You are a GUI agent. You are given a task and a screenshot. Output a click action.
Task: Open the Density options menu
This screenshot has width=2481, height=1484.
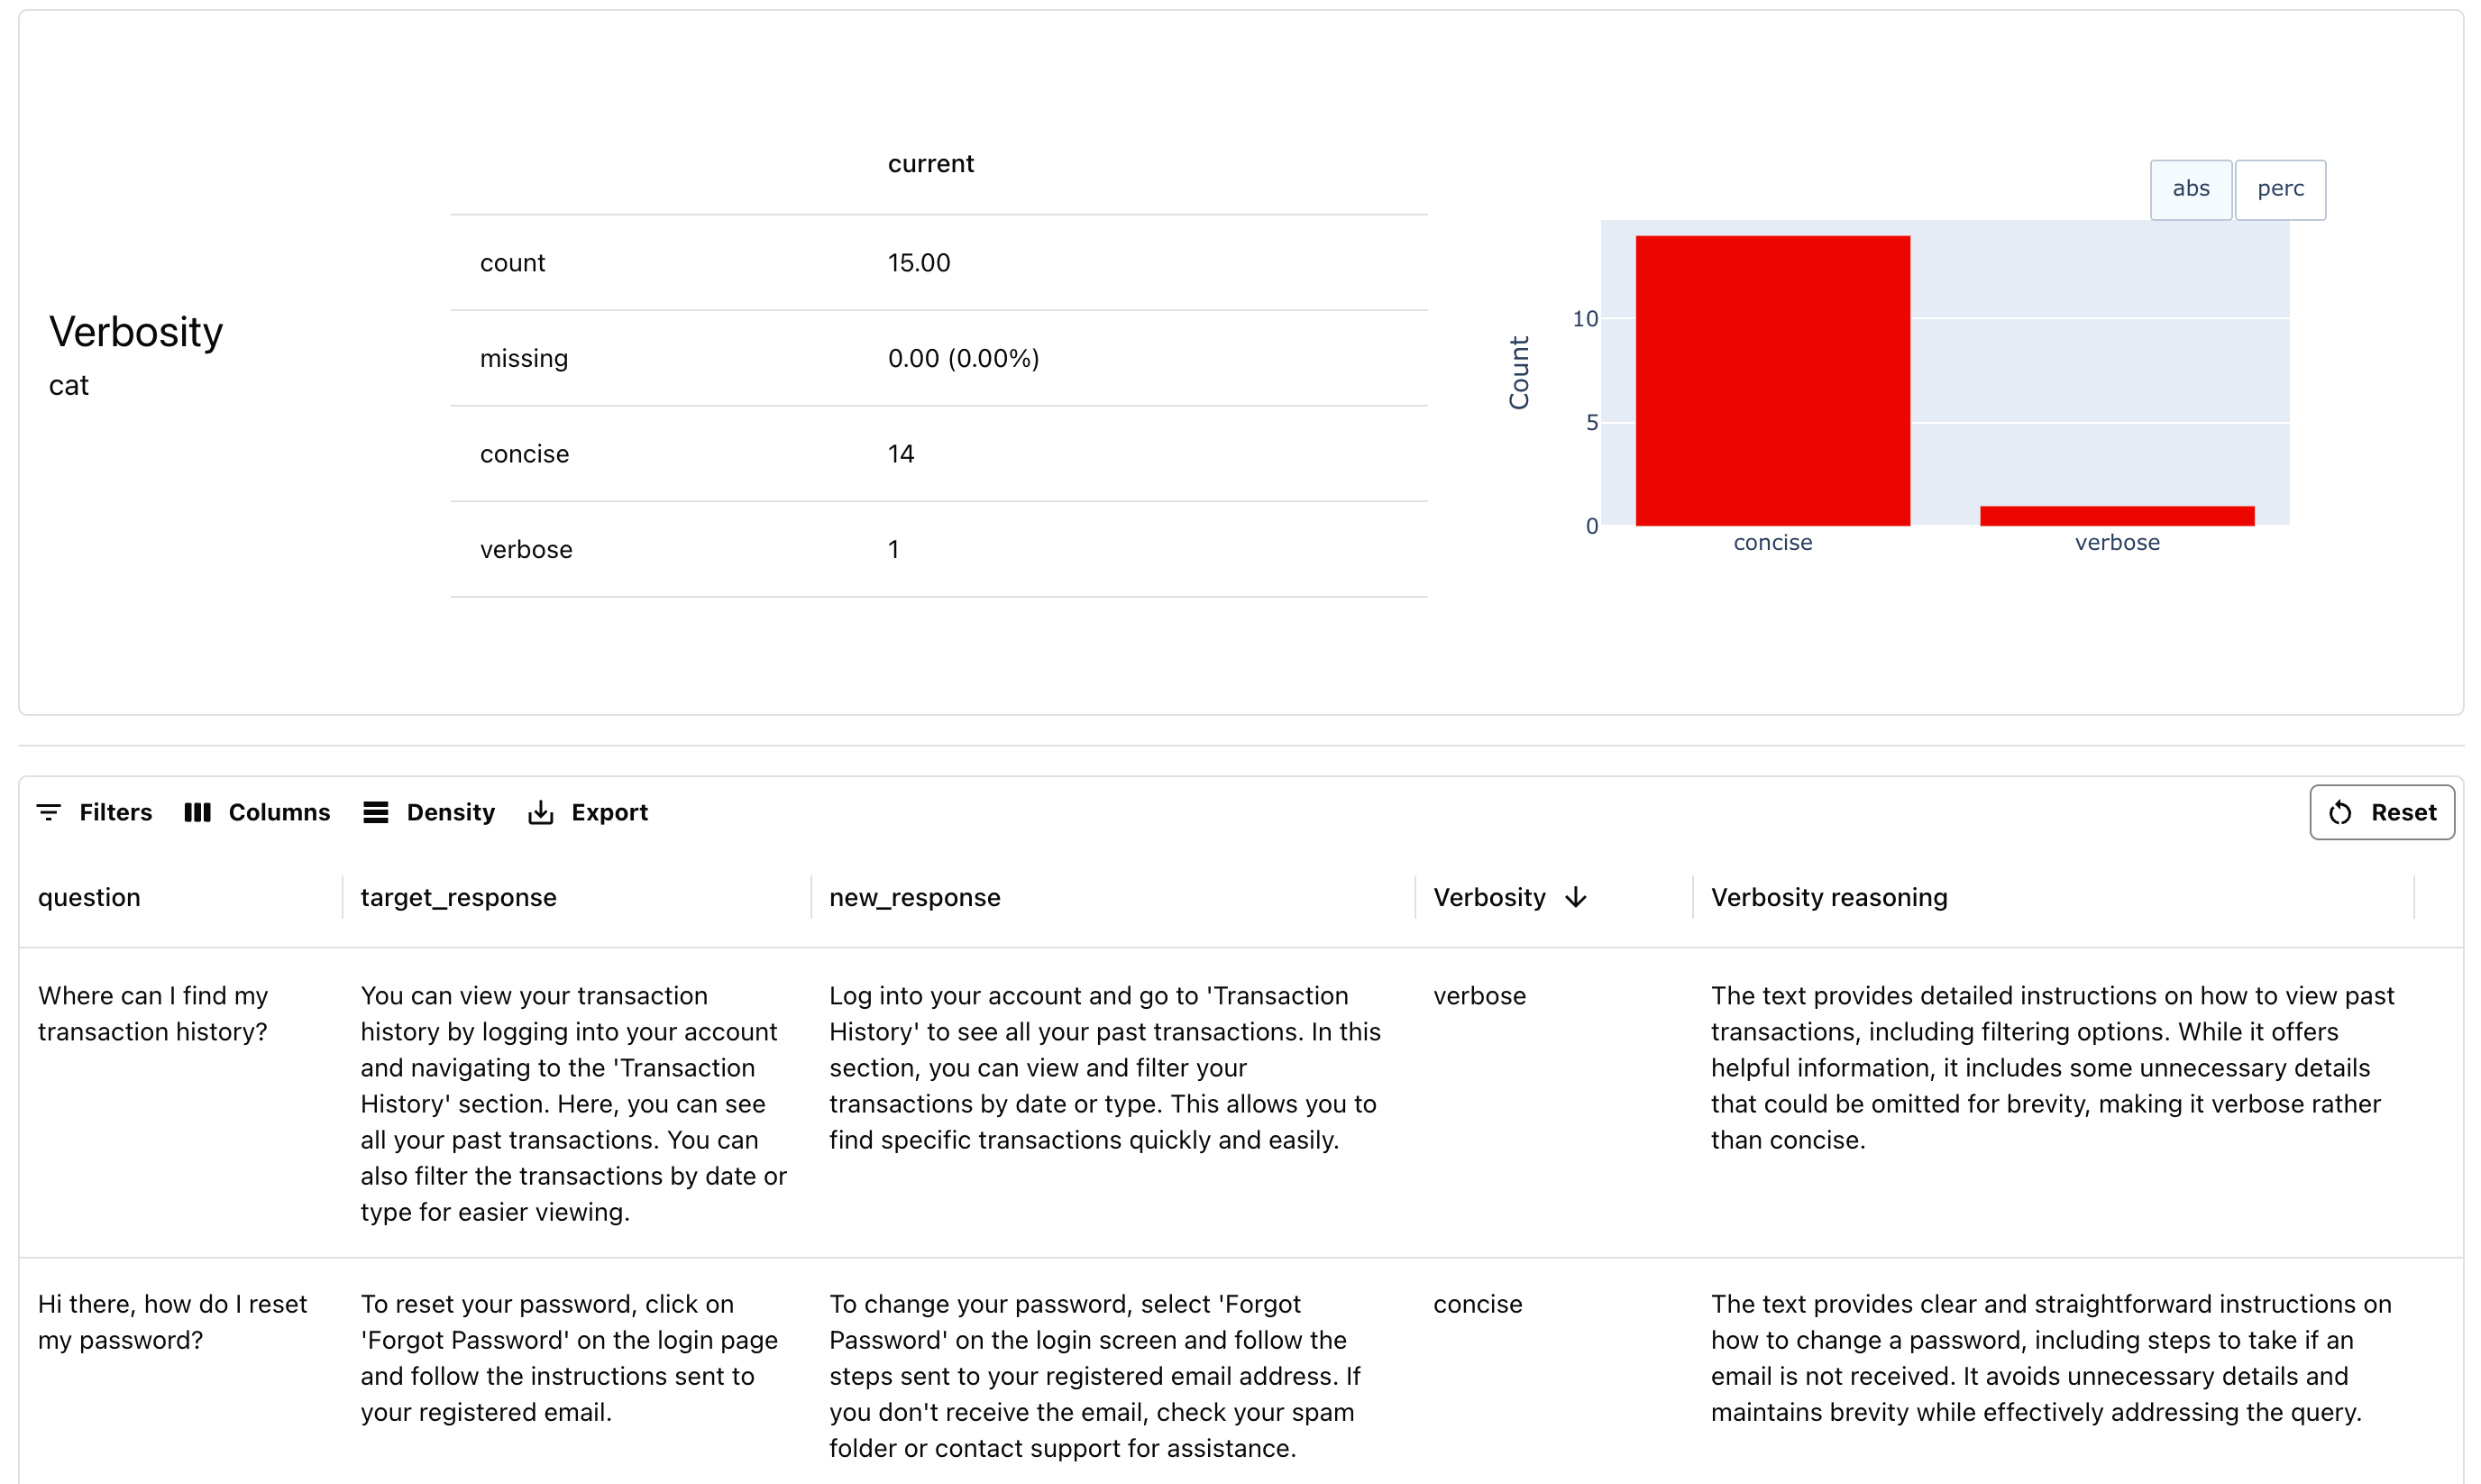(x=450, y=812)
